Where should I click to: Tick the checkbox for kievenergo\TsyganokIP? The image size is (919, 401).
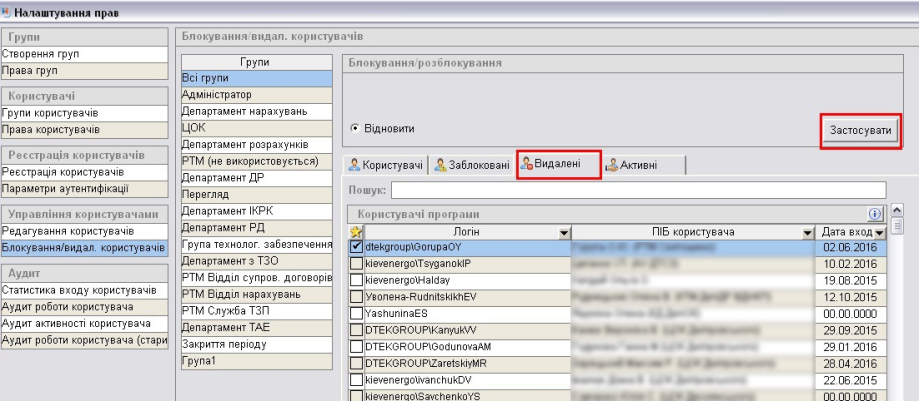pyautogui.click(x=356, y=263)
